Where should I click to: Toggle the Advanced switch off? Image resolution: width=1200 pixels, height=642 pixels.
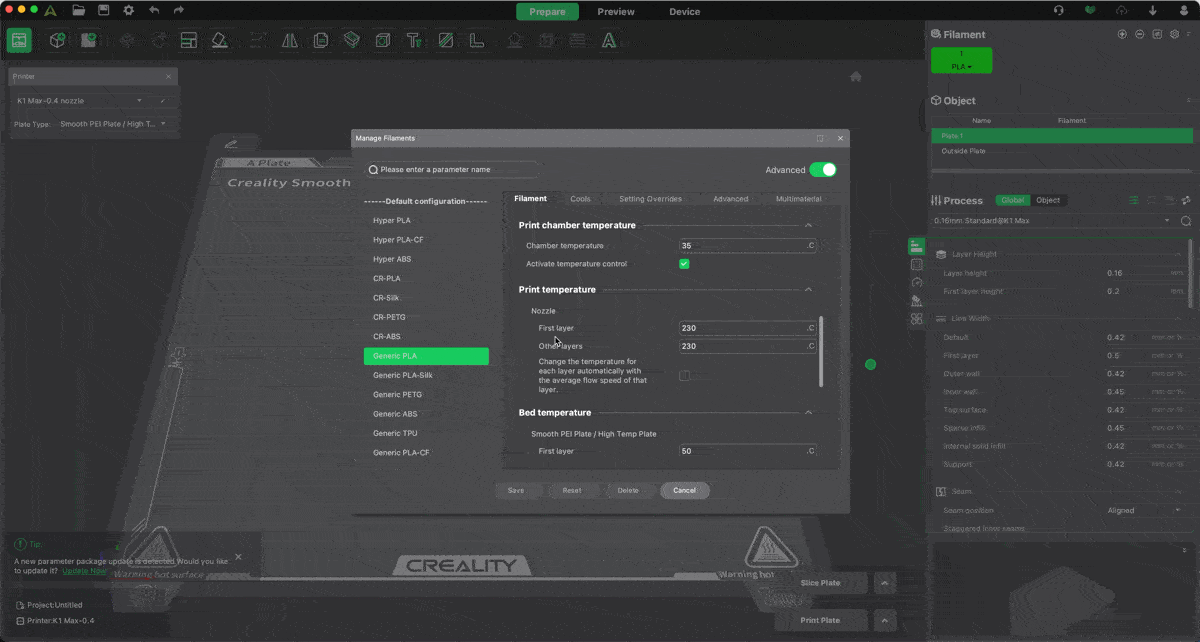pos(822,170)
